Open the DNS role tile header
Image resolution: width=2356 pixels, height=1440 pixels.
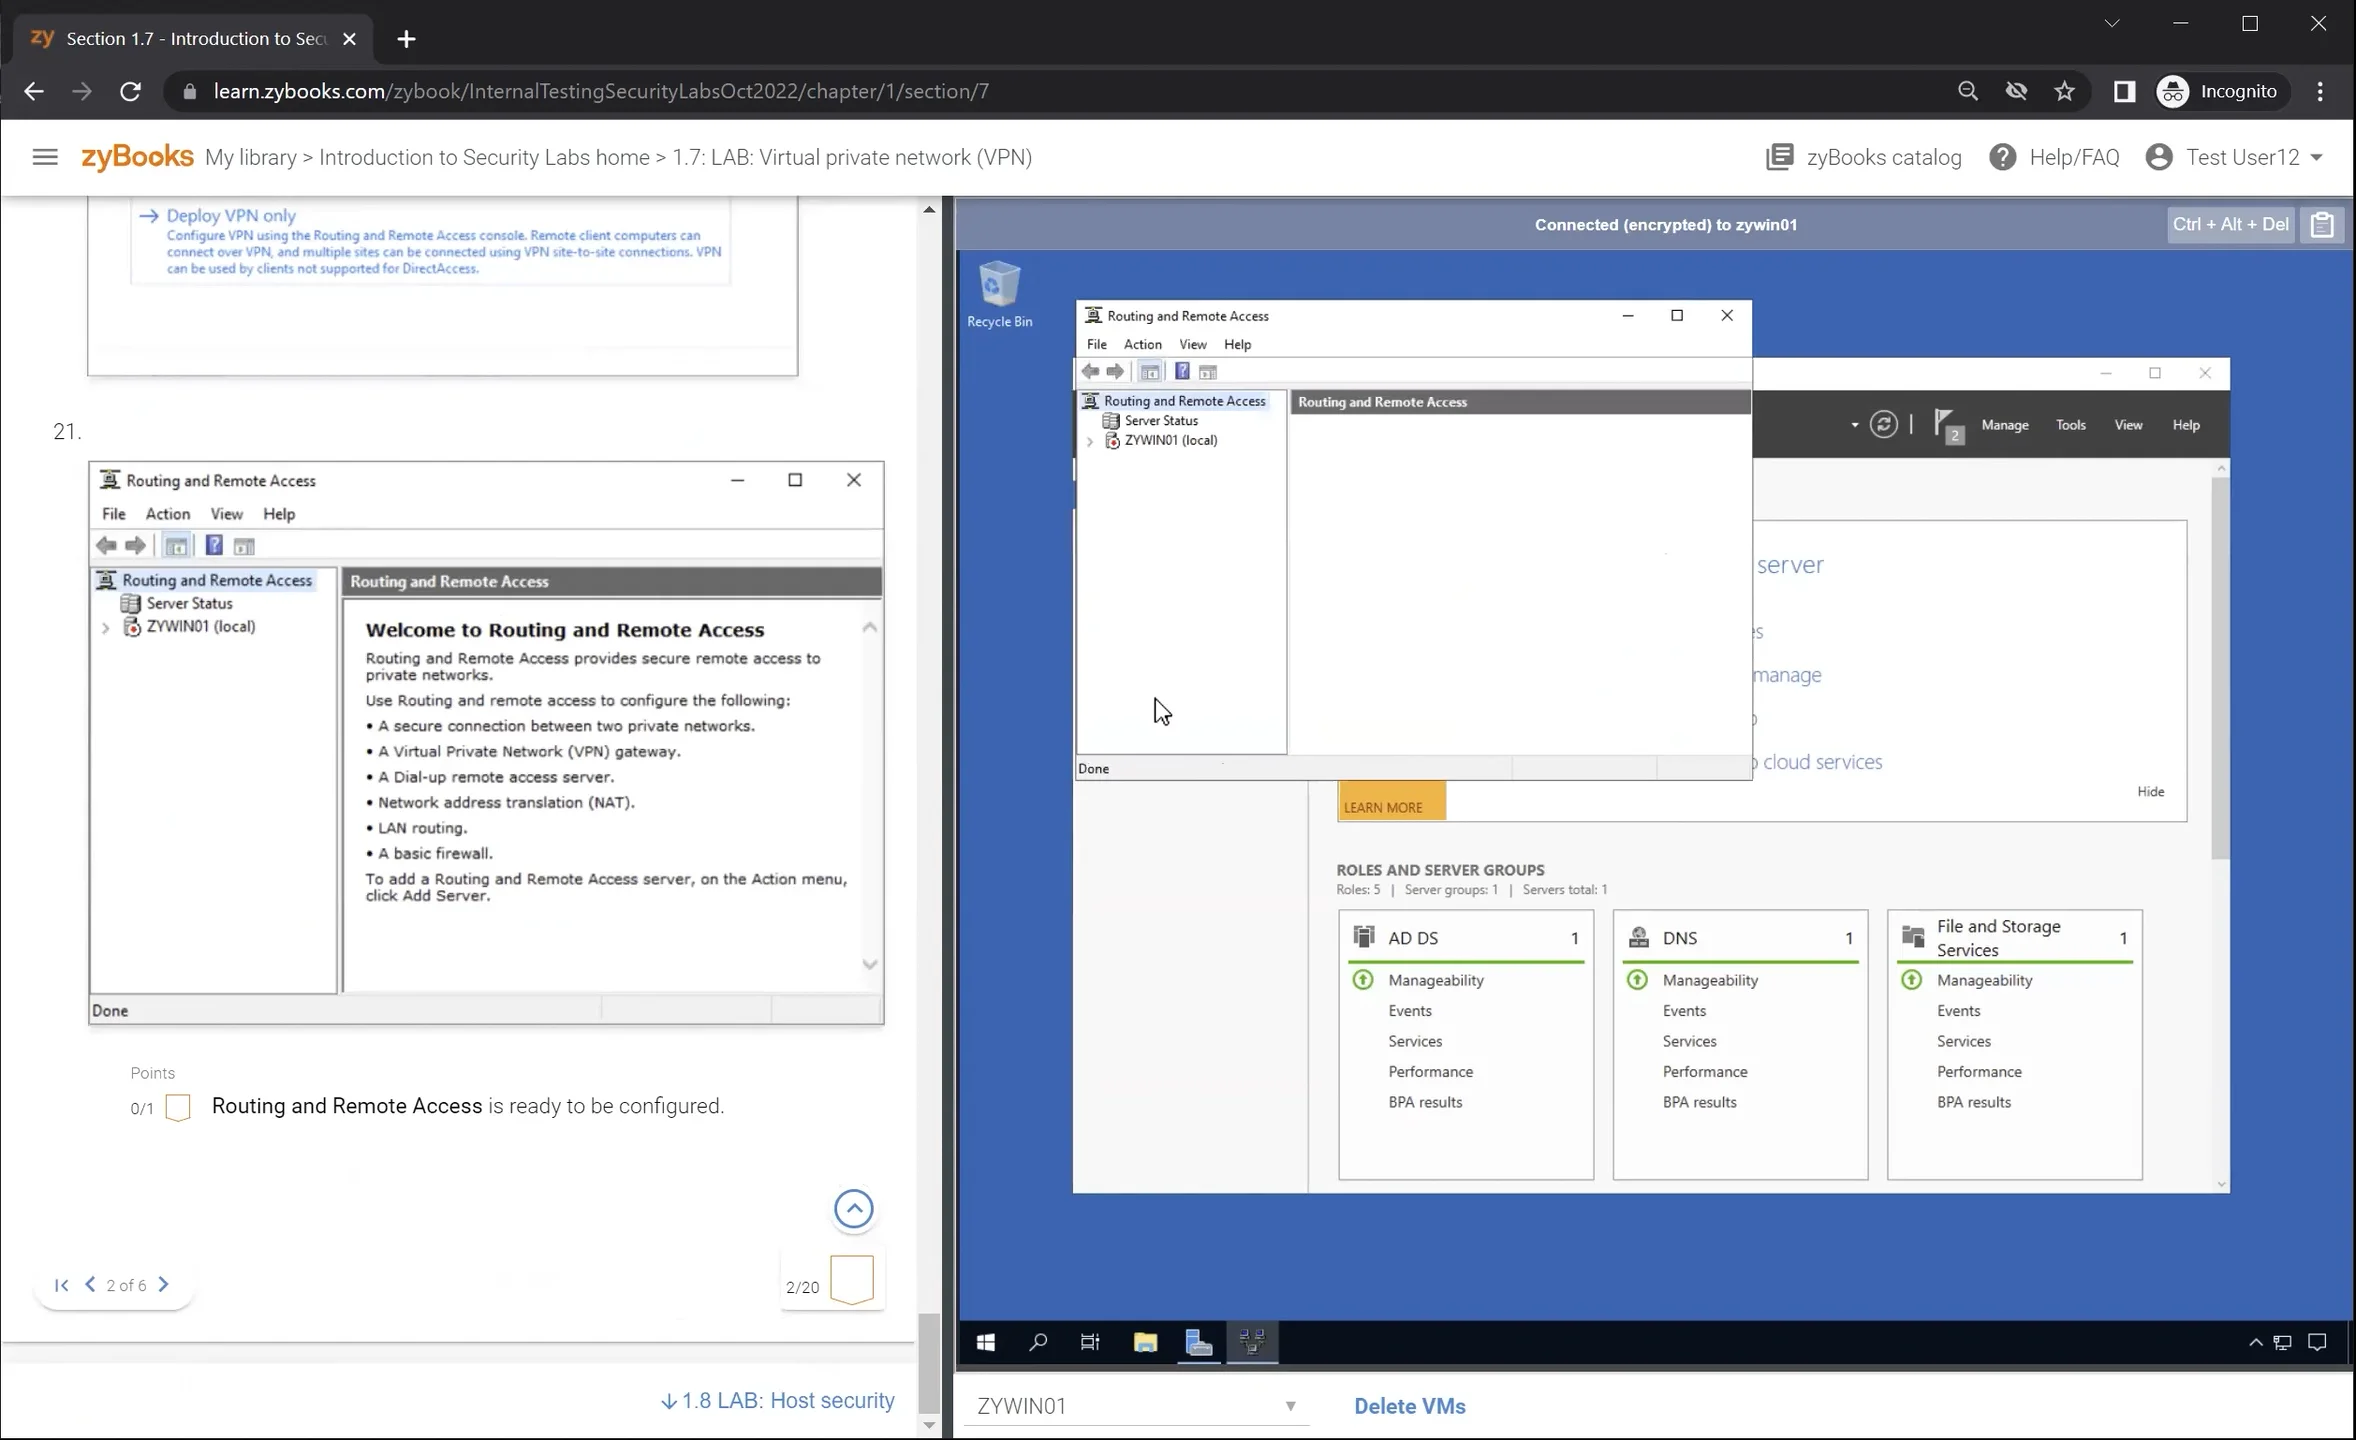(1740, 938)
